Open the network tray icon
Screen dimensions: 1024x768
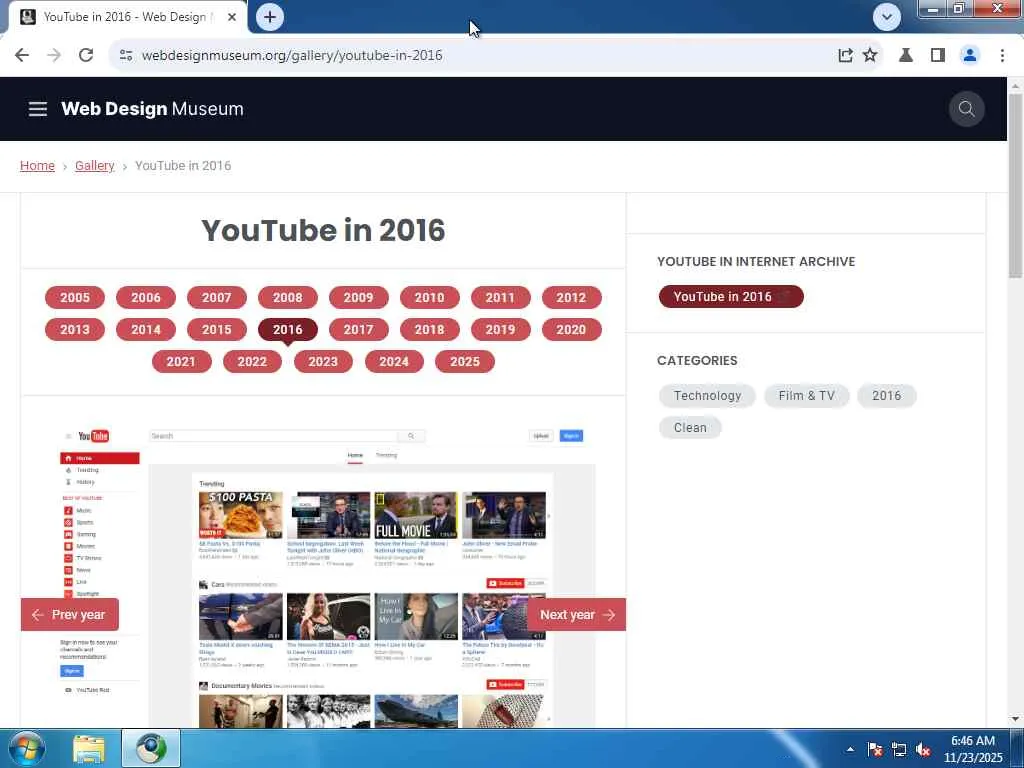[899, 749]
